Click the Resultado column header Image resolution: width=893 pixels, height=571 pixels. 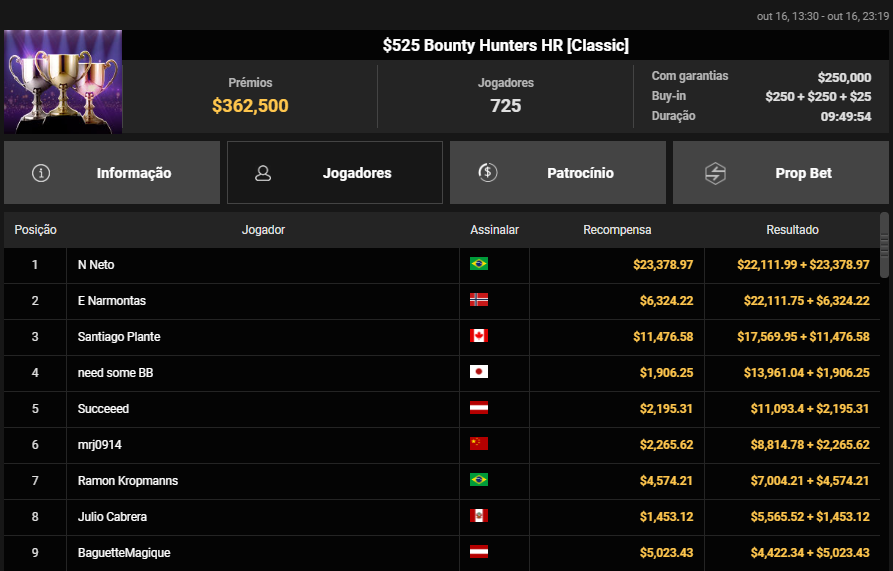(x=792, y=230)
